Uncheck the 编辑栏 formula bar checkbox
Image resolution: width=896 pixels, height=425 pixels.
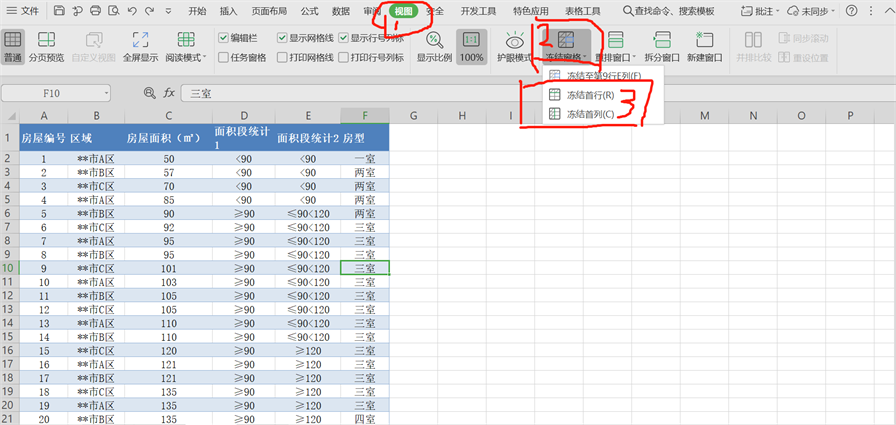tap(223, 37)
